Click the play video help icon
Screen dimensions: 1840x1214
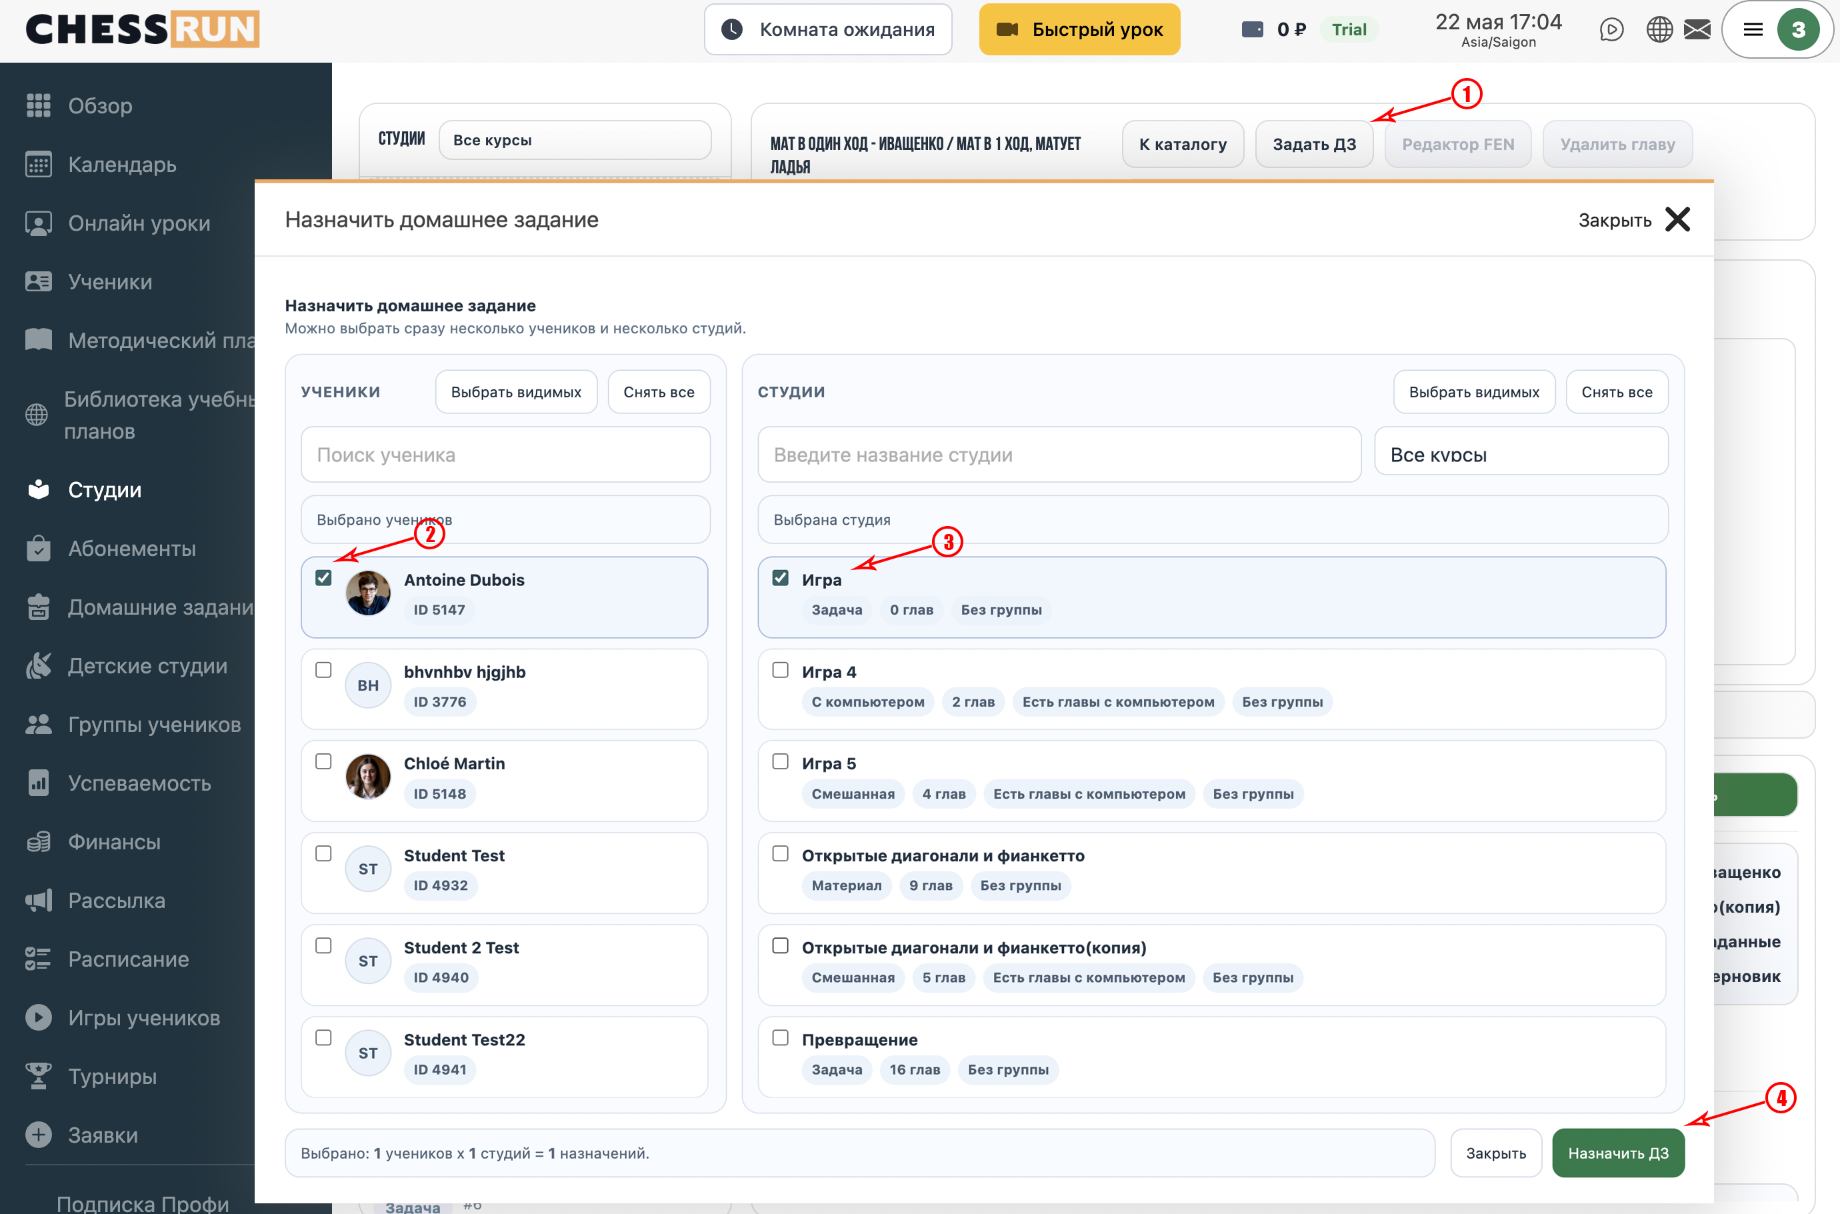(x=1611, y=30)
